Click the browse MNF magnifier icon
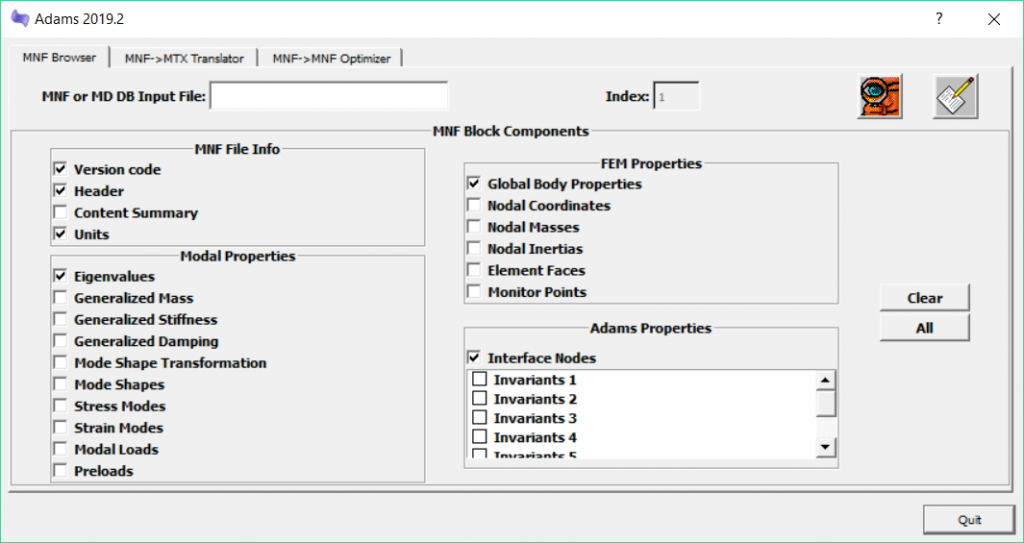This screenshot has height=543, width=1024. tap(880, 96)
